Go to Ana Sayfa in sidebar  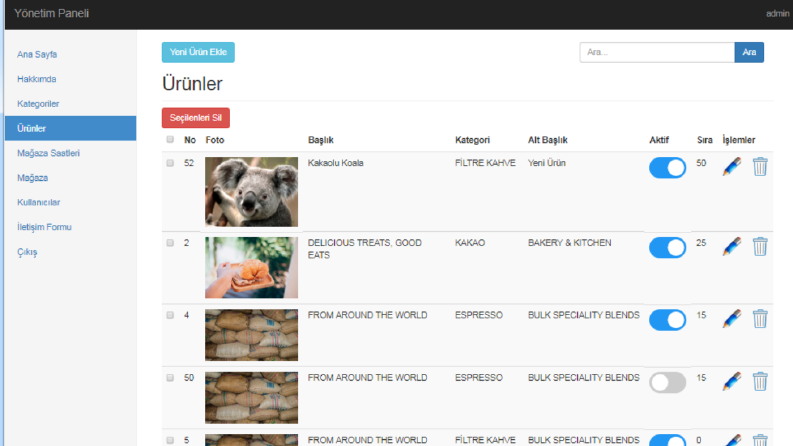click(x=37, y=54)
